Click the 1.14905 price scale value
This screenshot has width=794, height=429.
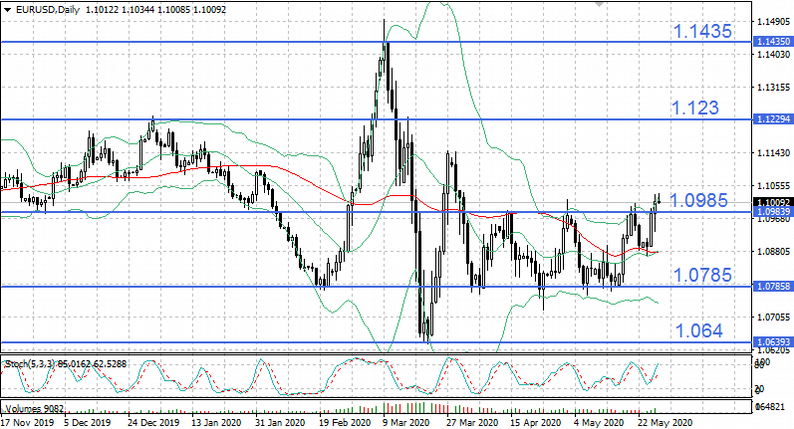pos(773,22)
